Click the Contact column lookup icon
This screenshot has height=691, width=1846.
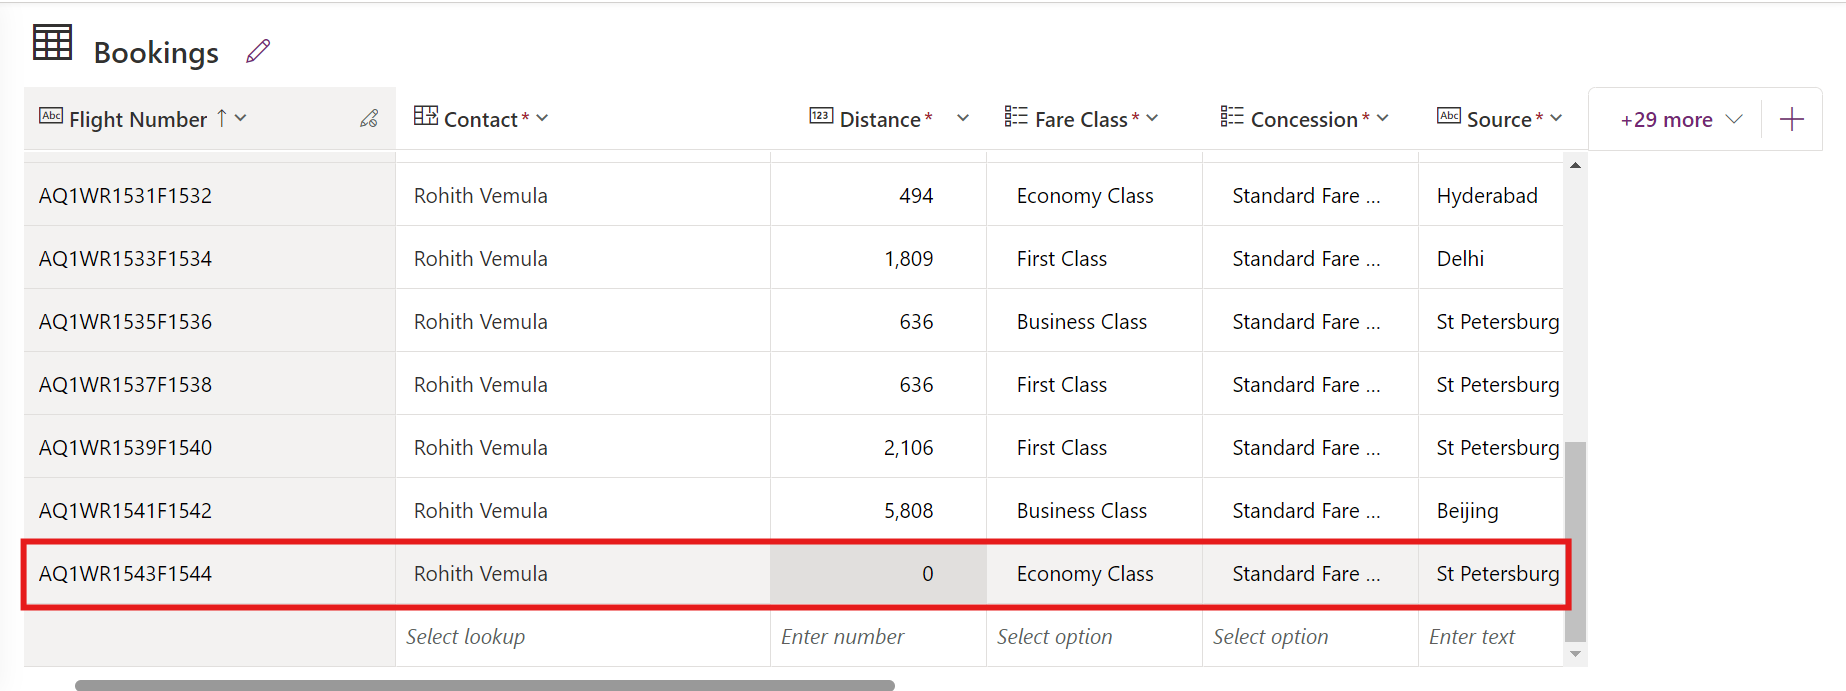click(425, 116)
